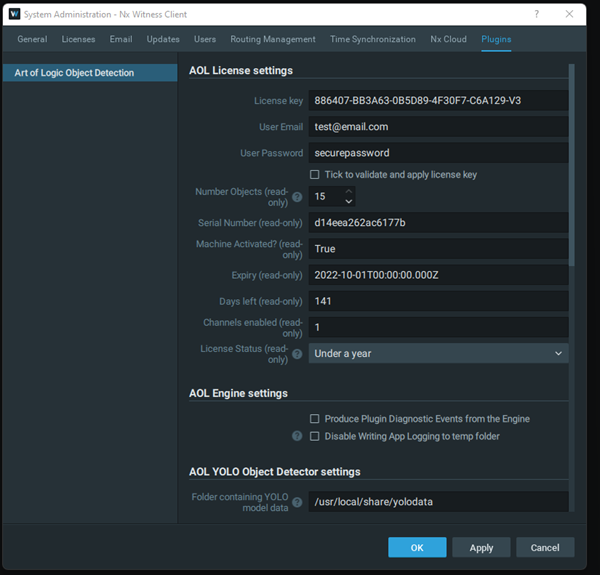Screen dimensions: 600x575
Task: Open the Licenses tab
Action: (78, 39)
